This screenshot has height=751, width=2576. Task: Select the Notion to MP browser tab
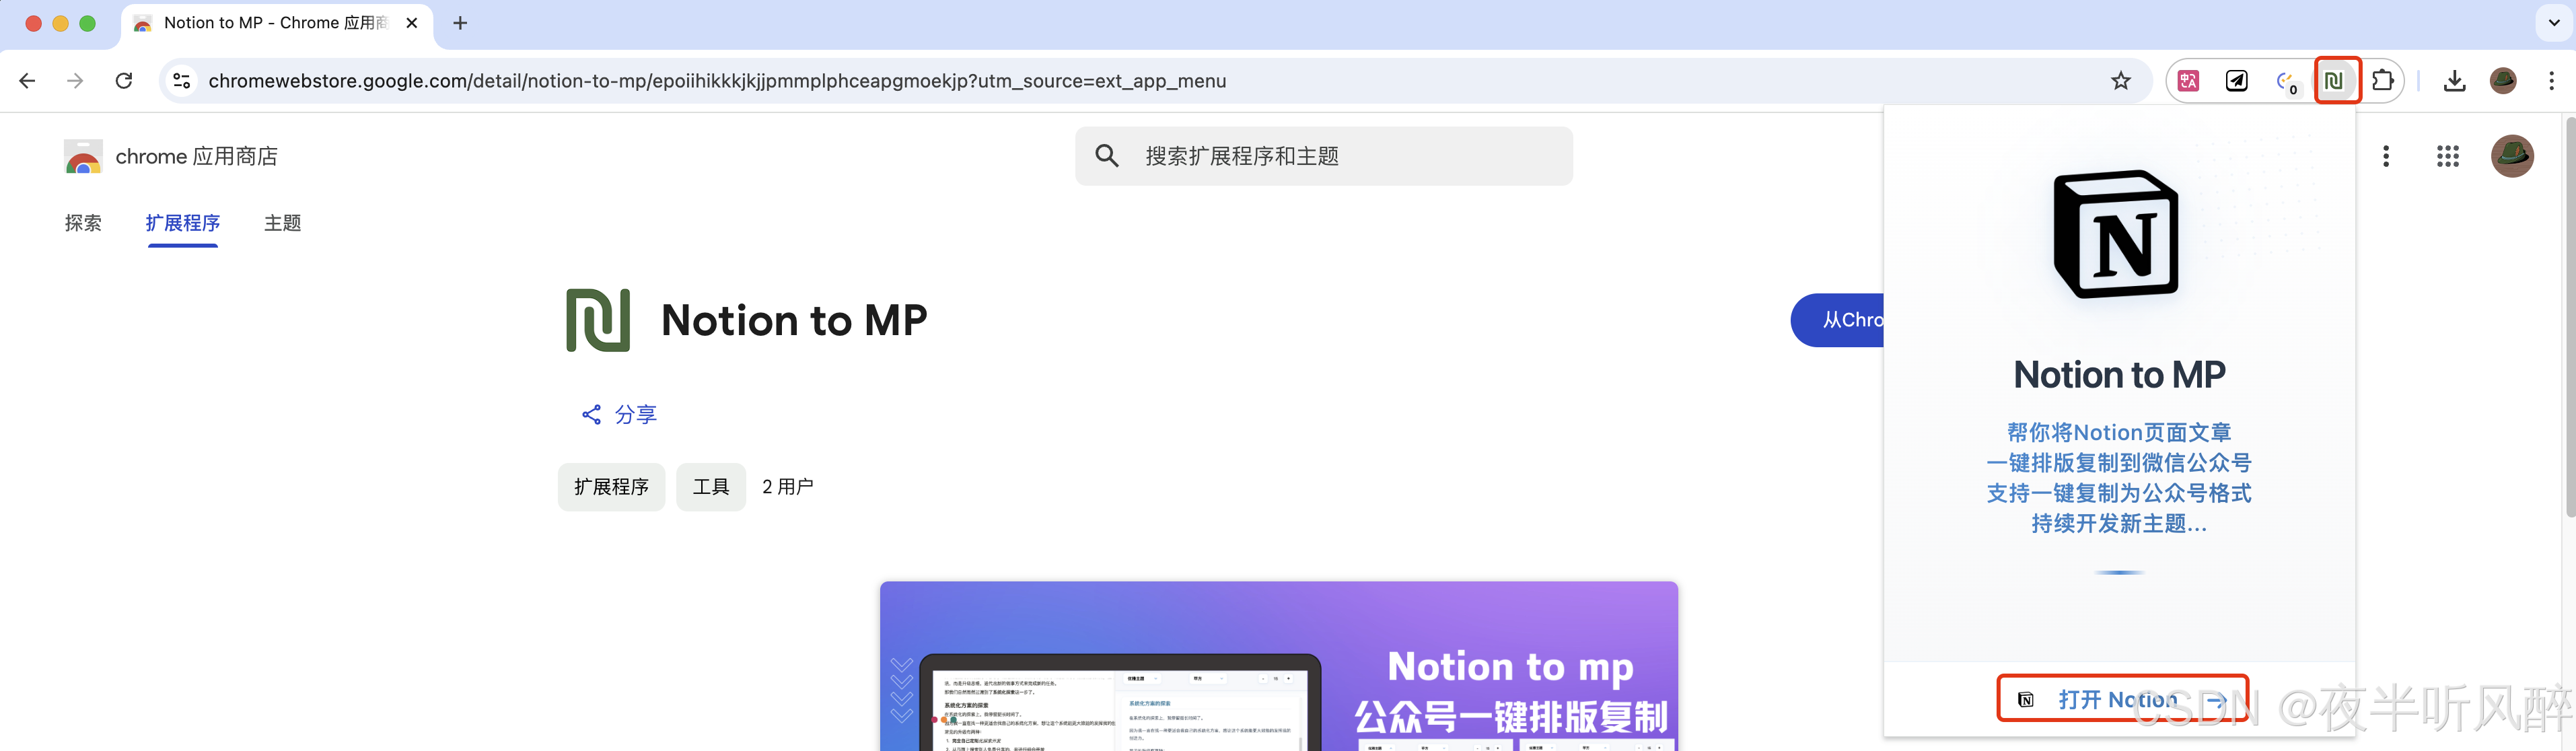coord(277,23)
